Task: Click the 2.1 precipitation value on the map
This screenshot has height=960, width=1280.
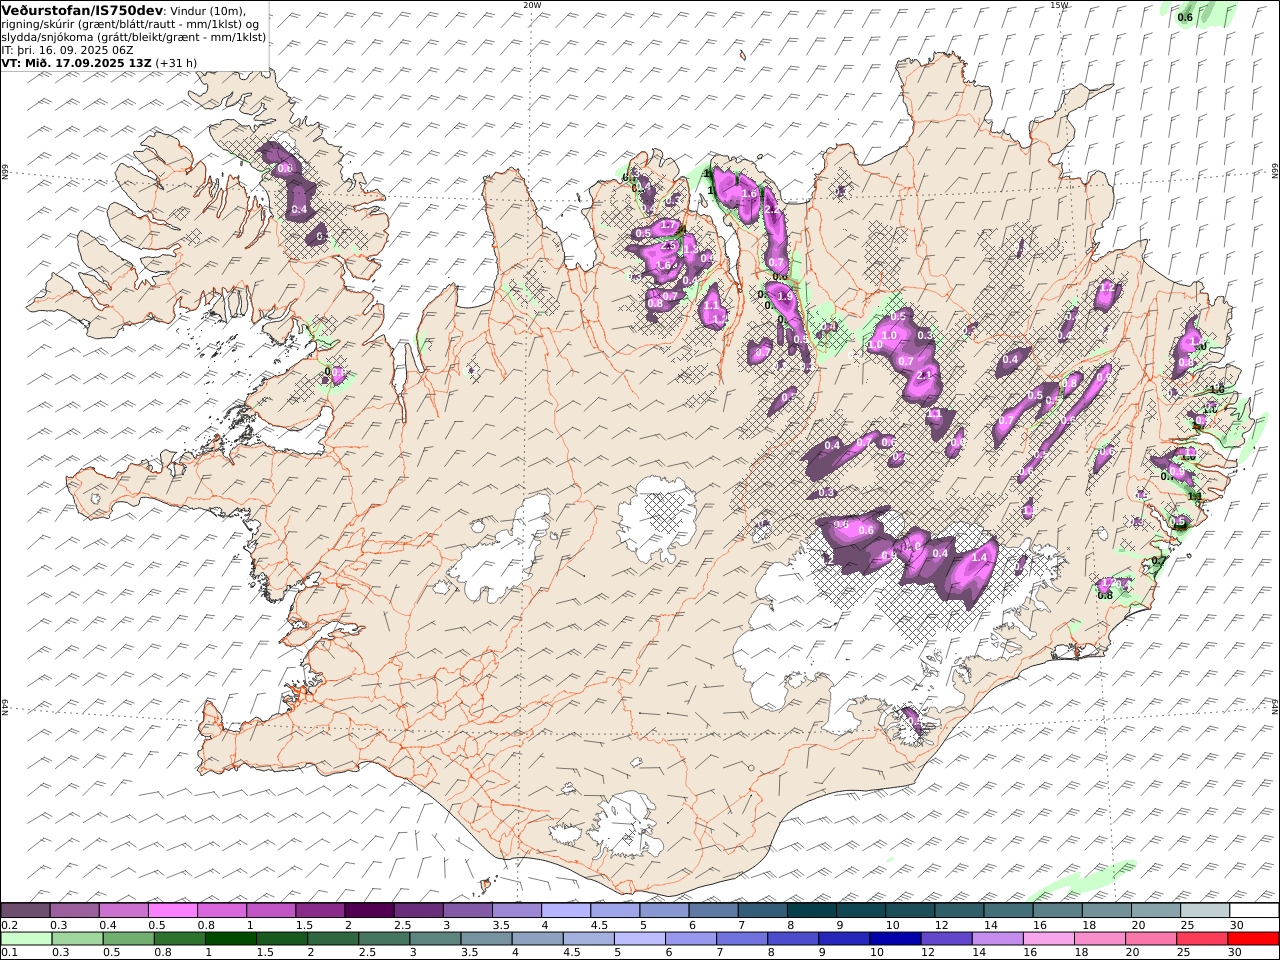Action: coord(924,375)
